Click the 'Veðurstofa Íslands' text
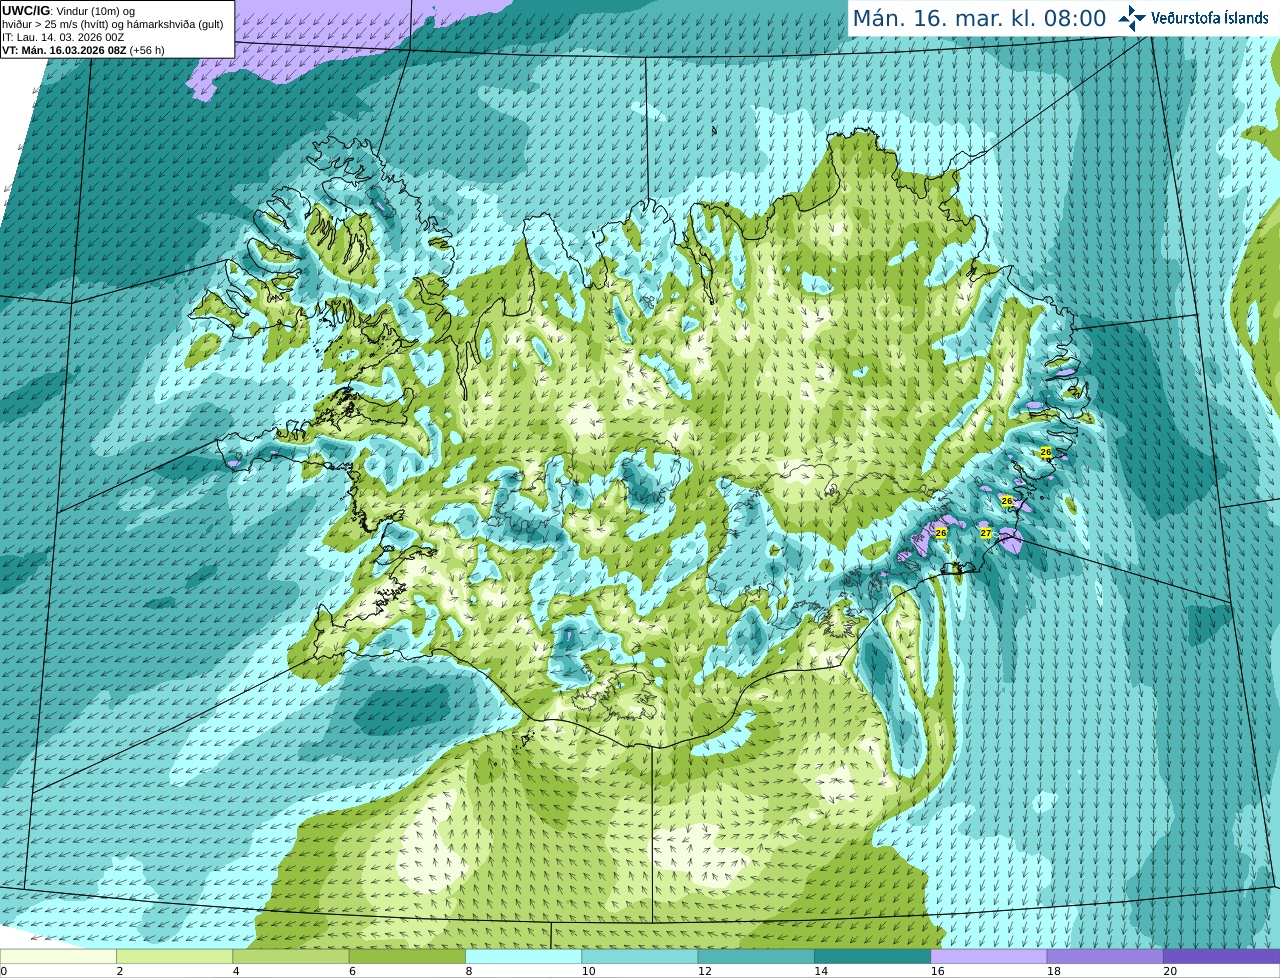The height and width of the screenshot is (978, 1280). (1209, 18)
